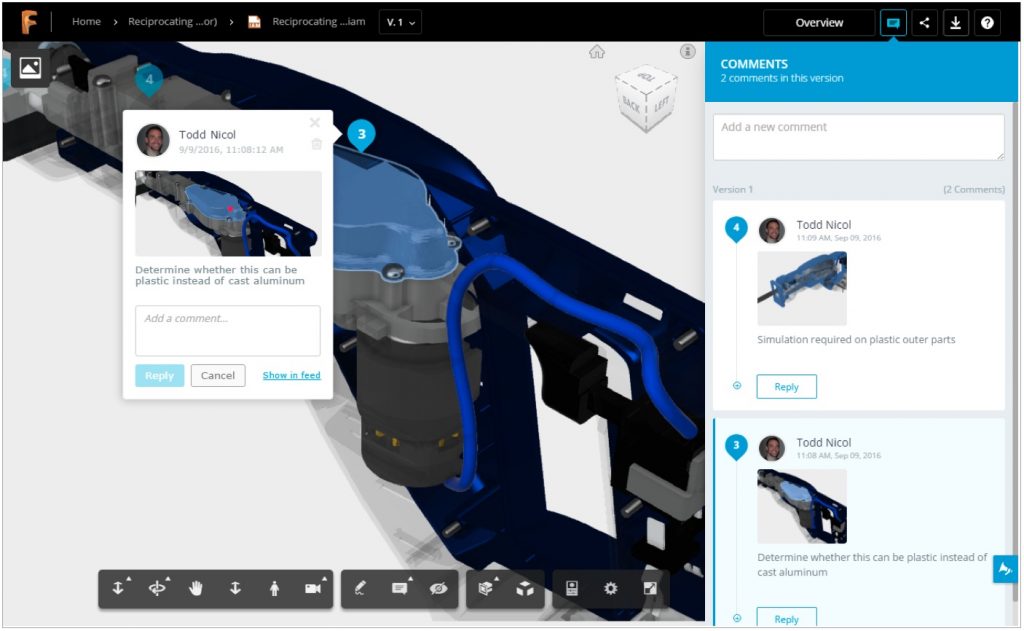Click the Autodesk Fusion logo
Image resolution: width=1024 pixels, height=631 pixels.
(x=29, y=22)
